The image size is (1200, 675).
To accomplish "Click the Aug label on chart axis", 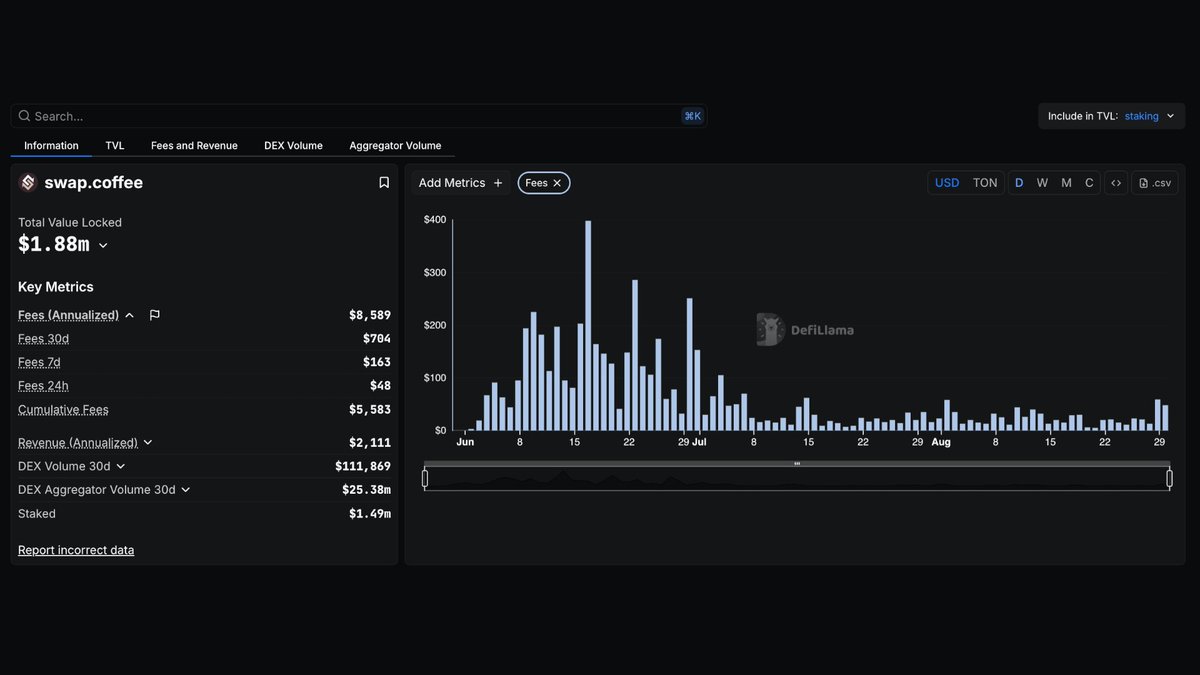I will point(941,442).
